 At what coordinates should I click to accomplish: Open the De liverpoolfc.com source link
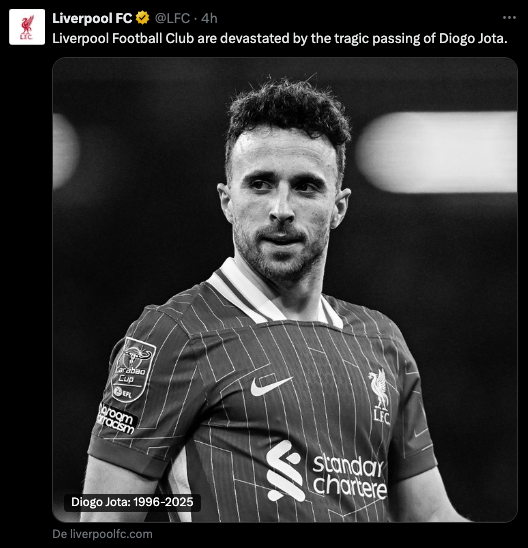point(102,534)
